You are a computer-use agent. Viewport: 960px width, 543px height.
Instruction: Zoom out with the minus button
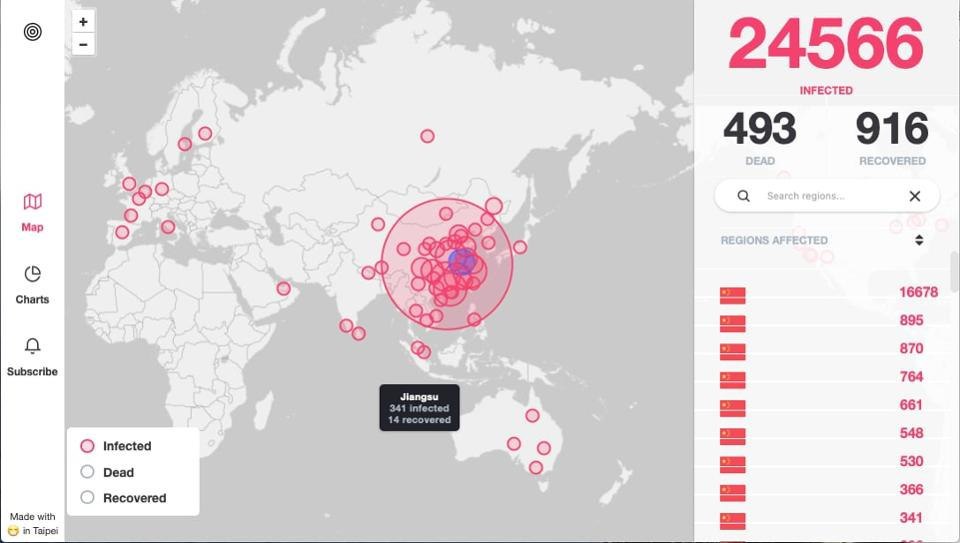(x=83, y=44)
